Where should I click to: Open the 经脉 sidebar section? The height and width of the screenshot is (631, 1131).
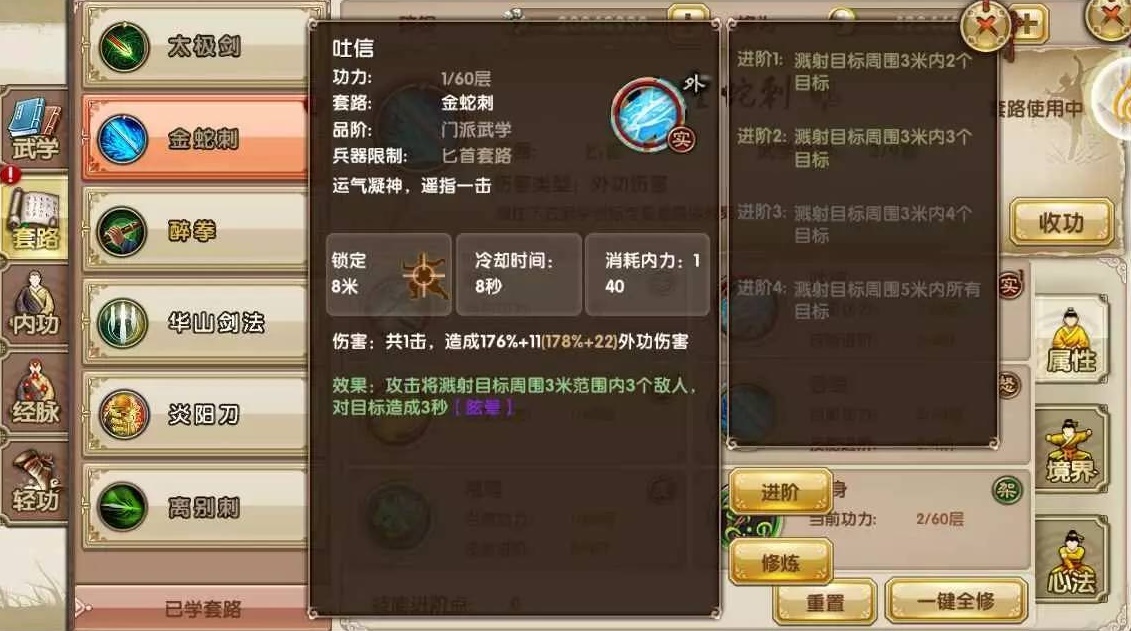click(34, 394)
